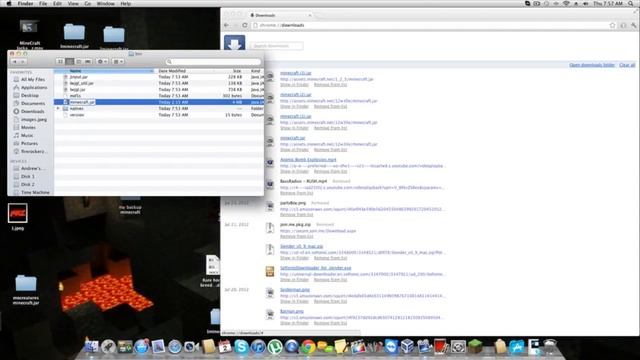This screenshot has height=360, width=640.
Task: Open VirtualBox from the Dock
Action: [x=407, y=347]
